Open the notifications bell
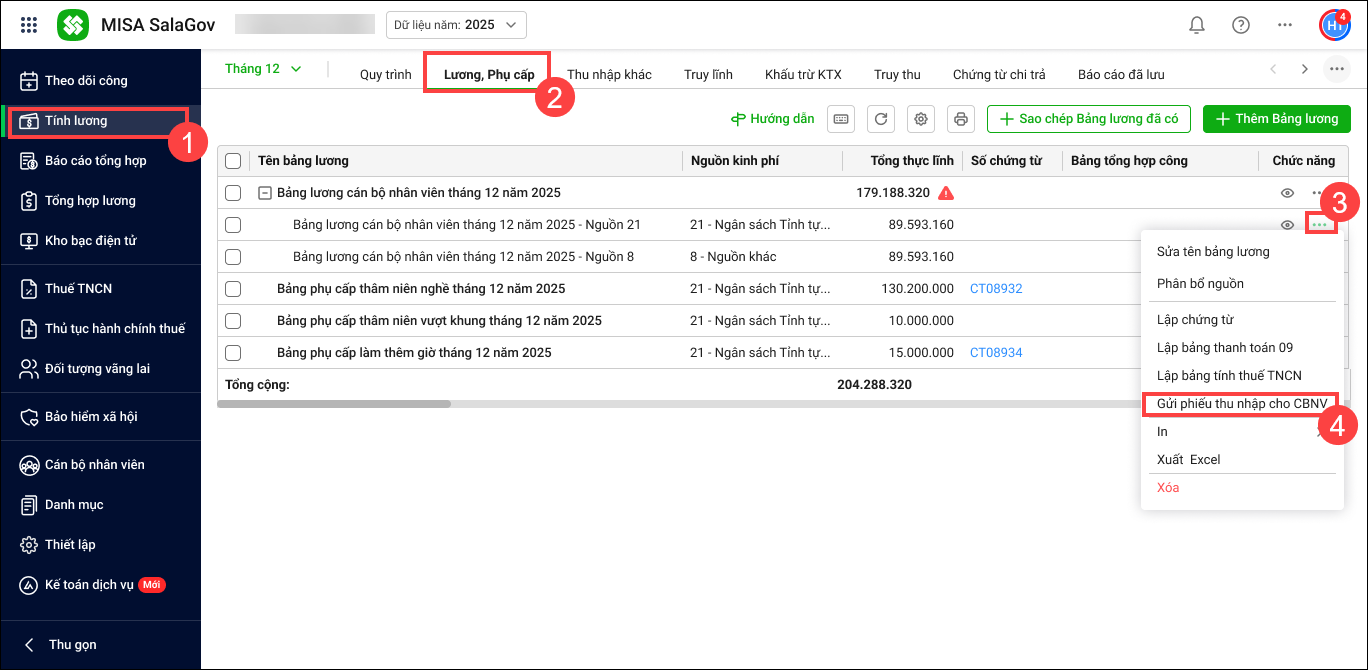The width and height of the screenshot is (1368, 670). tap(1196, 25)
